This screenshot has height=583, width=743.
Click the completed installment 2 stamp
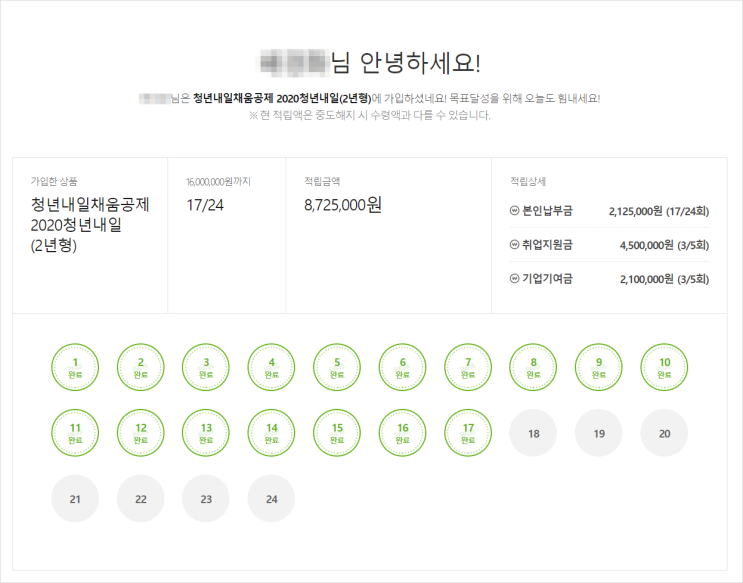click(141, 367)
